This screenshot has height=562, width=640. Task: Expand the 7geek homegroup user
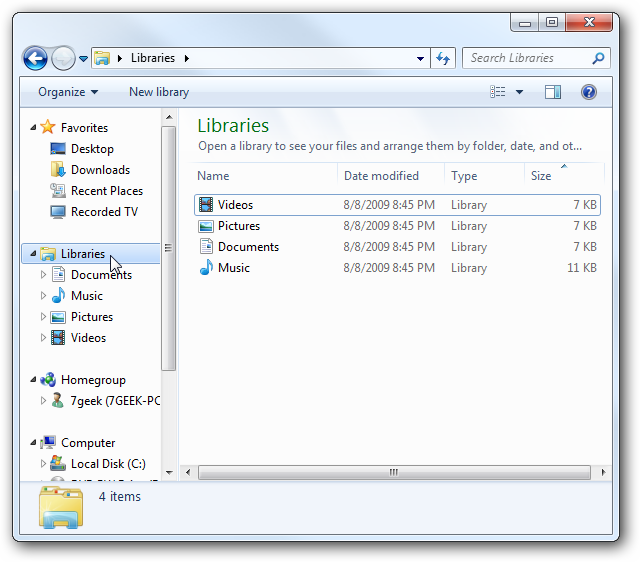click(x=43, y=401)
